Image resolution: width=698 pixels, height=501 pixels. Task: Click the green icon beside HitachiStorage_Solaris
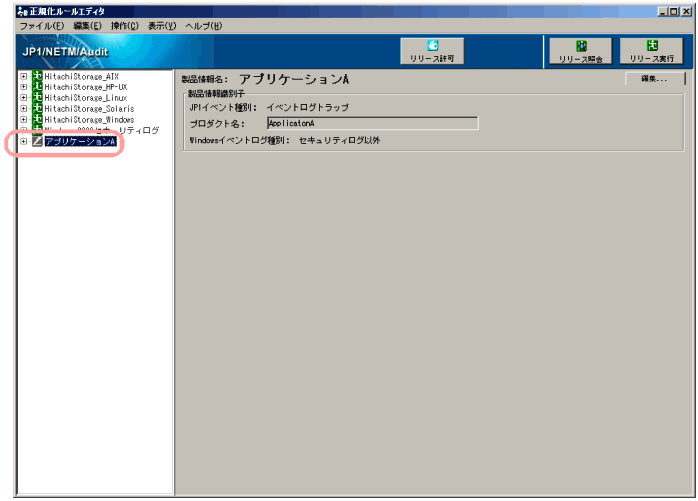(x=37, y=108)
